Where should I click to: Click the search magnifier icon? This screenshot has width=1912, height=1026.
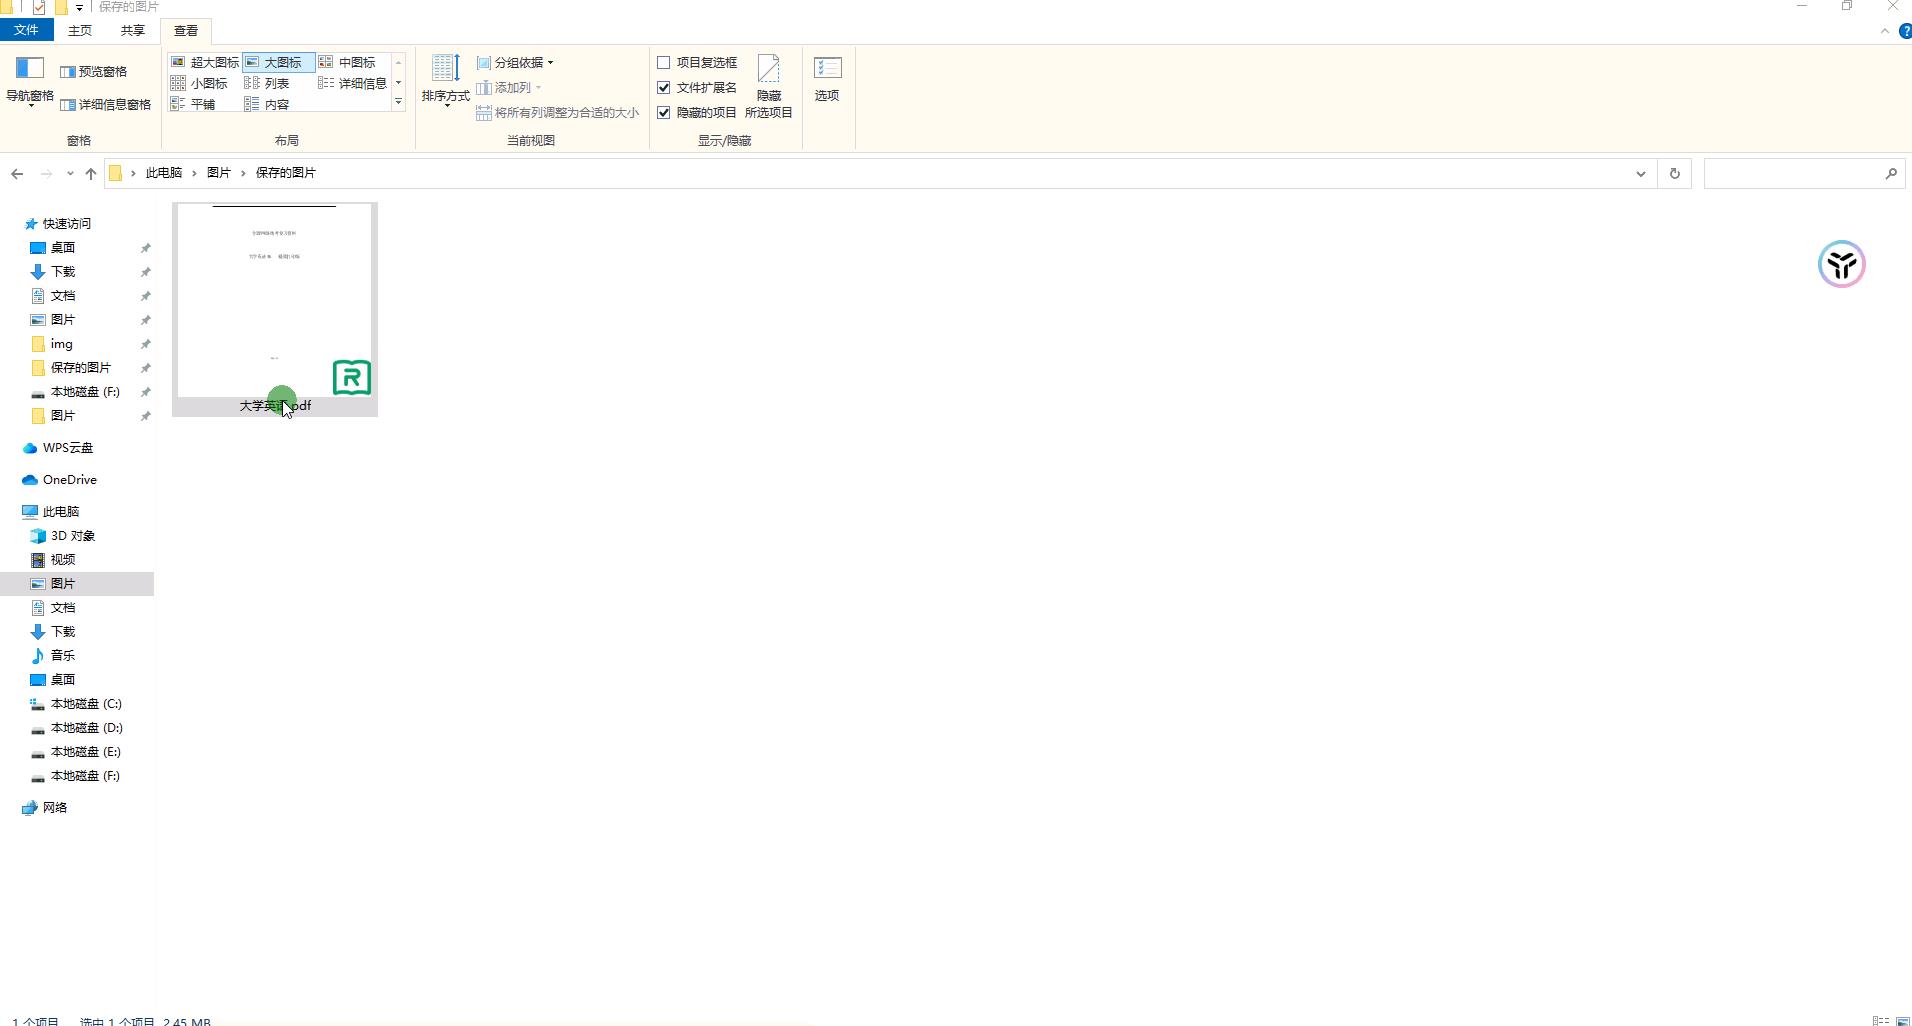(x=1891, y=173)
